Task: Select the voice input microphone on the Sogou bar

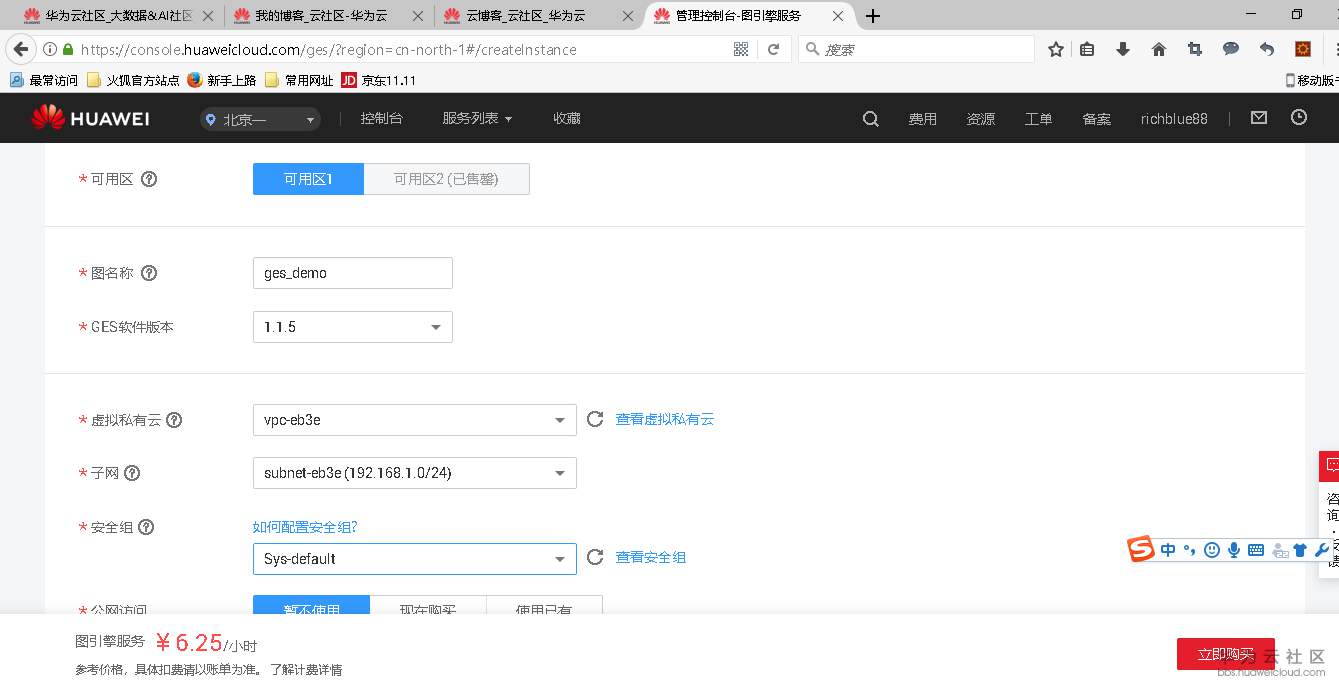Action: pos(1233,549)
